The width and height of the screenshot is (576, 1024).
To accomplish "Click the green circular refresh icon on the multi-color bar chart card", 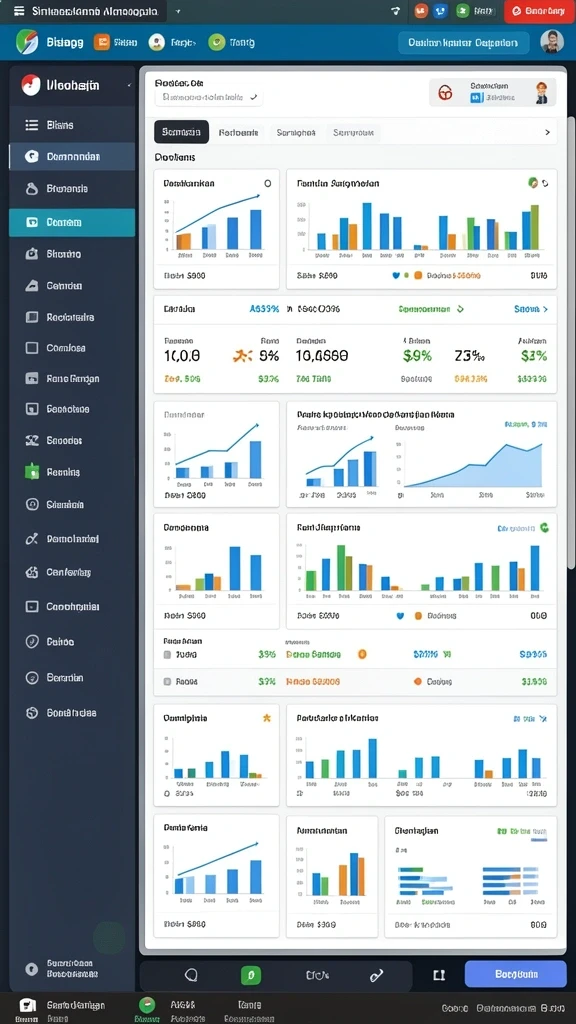I will 544,527.
